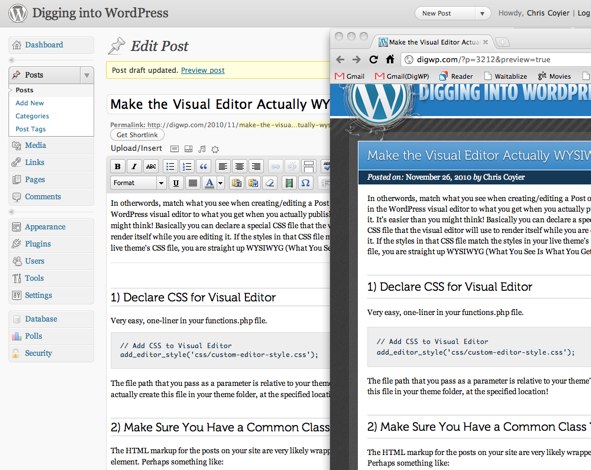
Task: Paste as plain text
Action: pyautogui.click(x=237, y=183)
